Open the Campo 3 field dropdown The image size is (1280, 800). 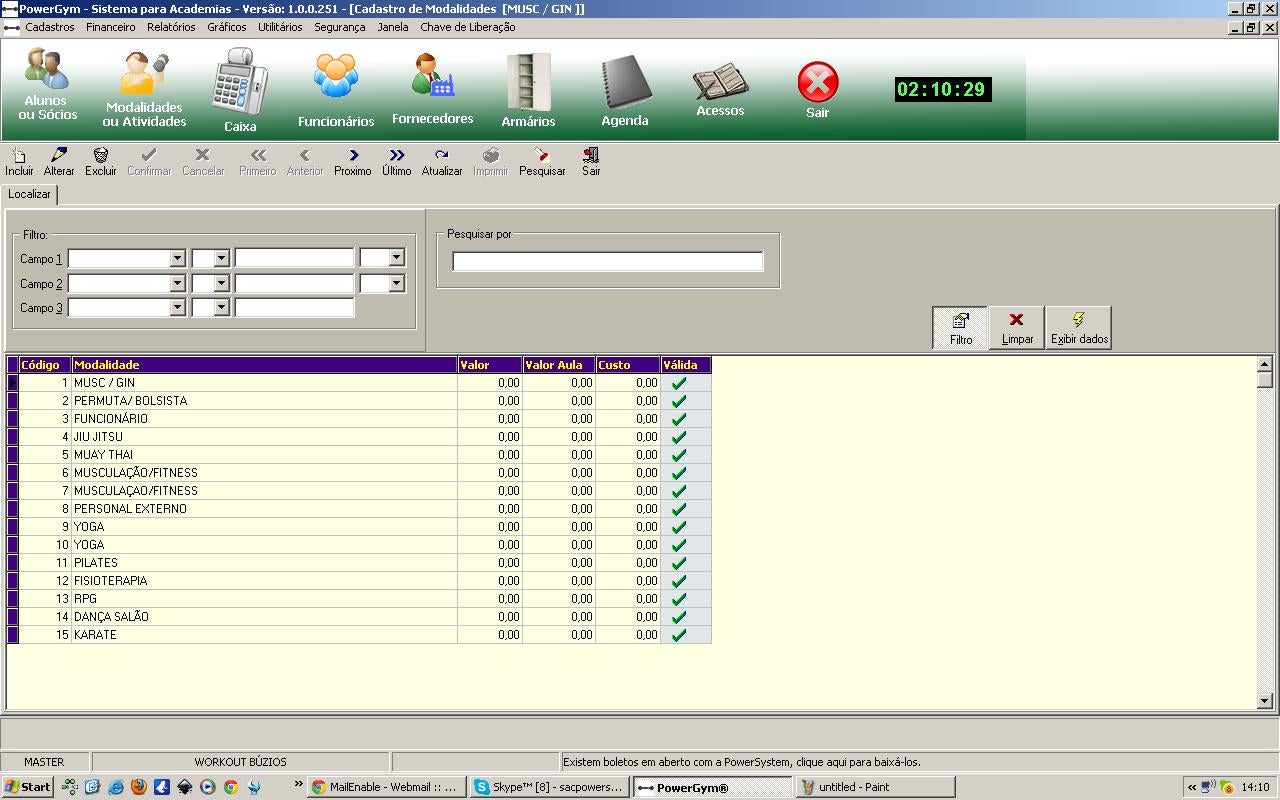pos(177,308)
